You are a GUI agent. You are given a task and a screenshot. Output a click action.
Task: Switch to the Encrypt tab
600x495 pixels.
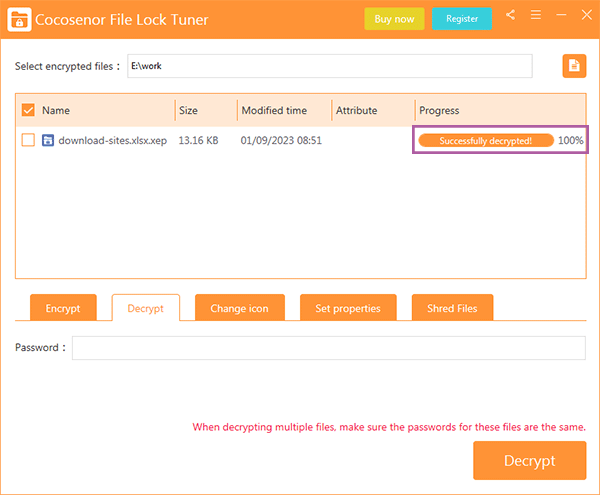point(63,308)
